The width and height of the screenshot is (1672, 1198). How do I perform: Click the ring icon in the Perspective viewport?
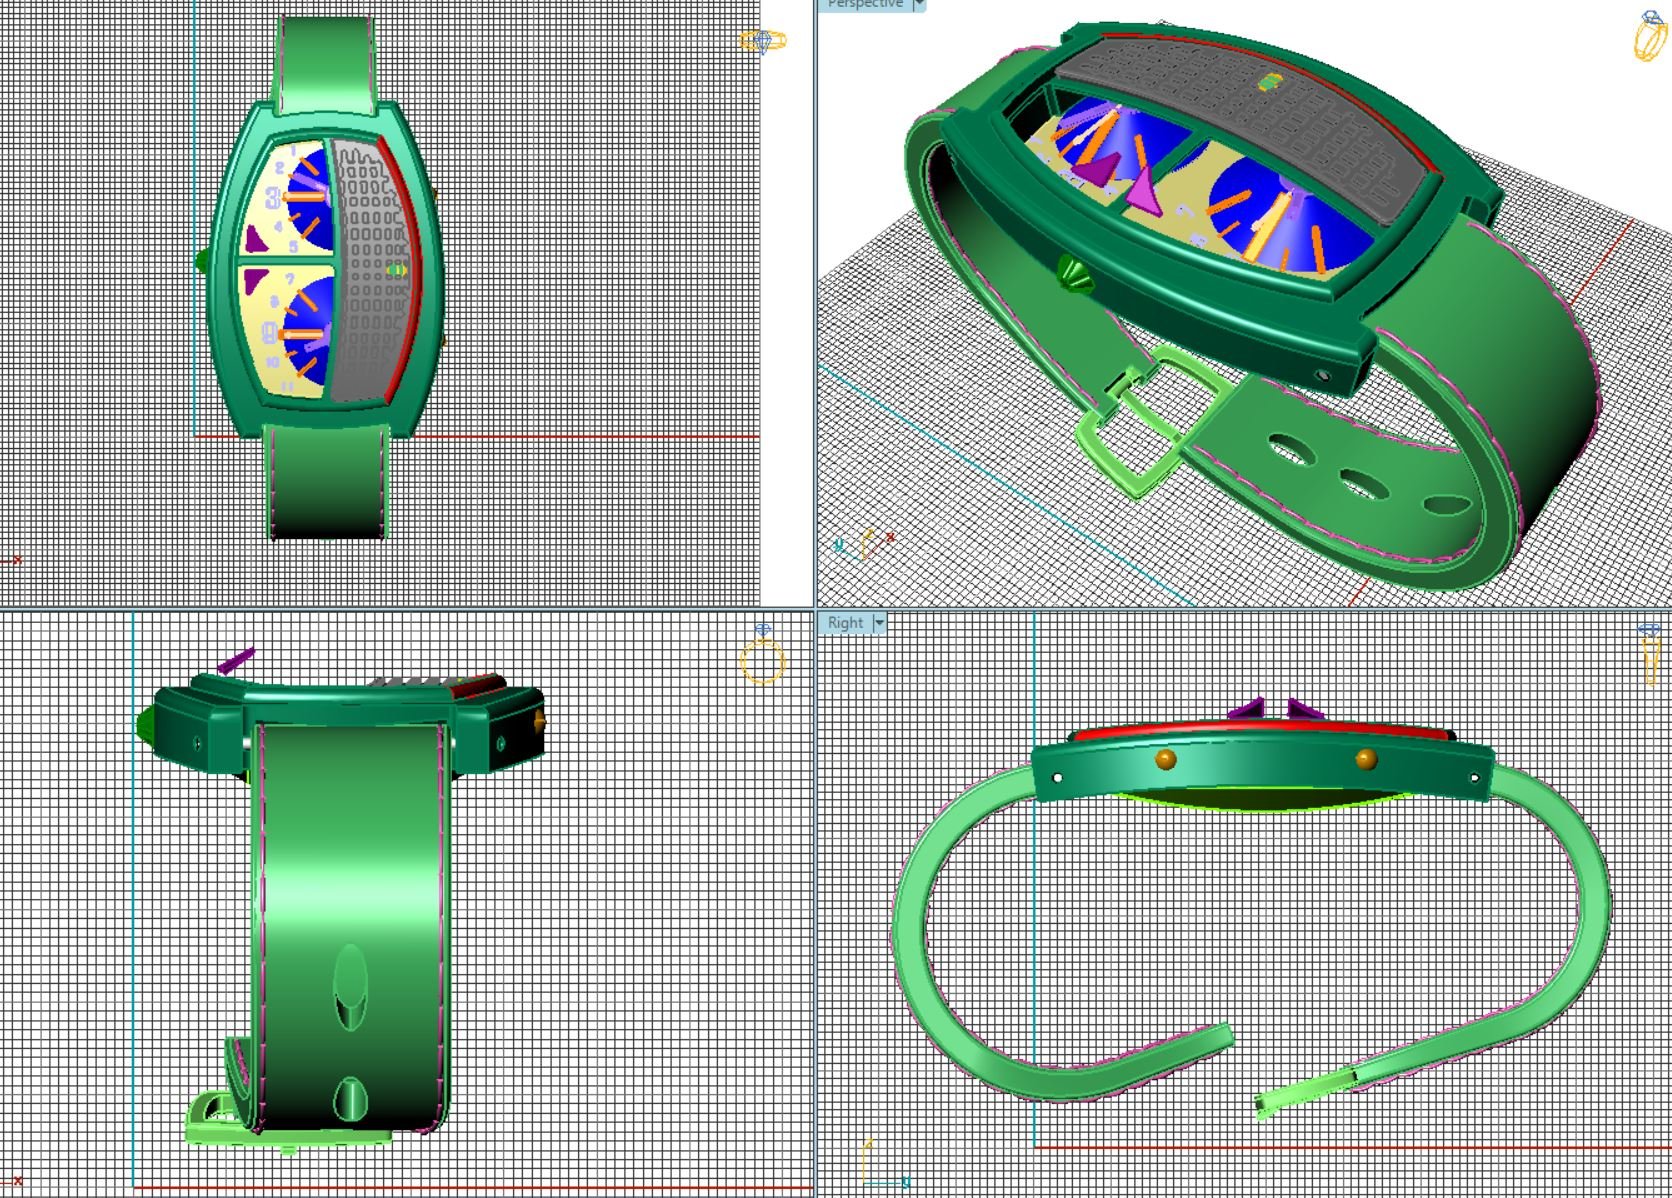coord(1650,36)
